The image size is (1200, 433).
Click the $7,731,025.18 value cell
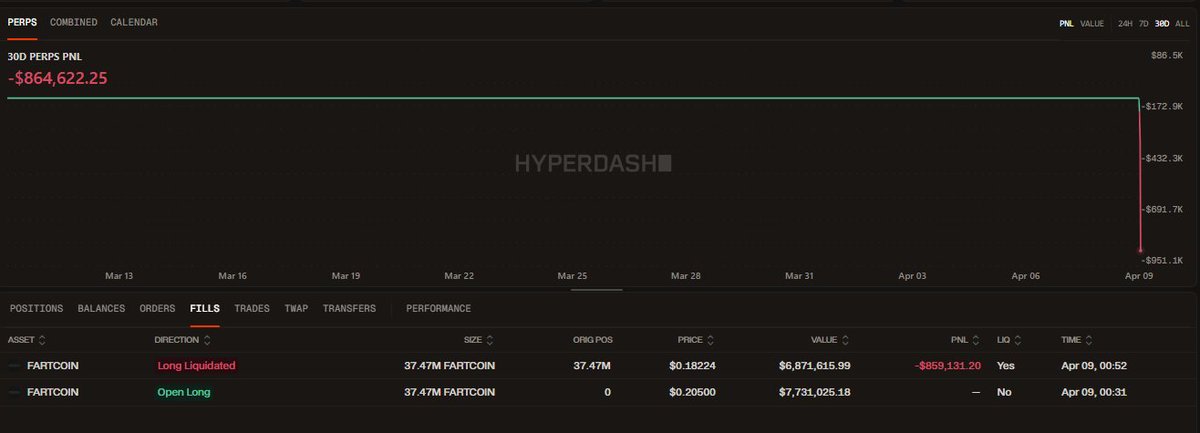pyautogui.click(x=815, y=392)
